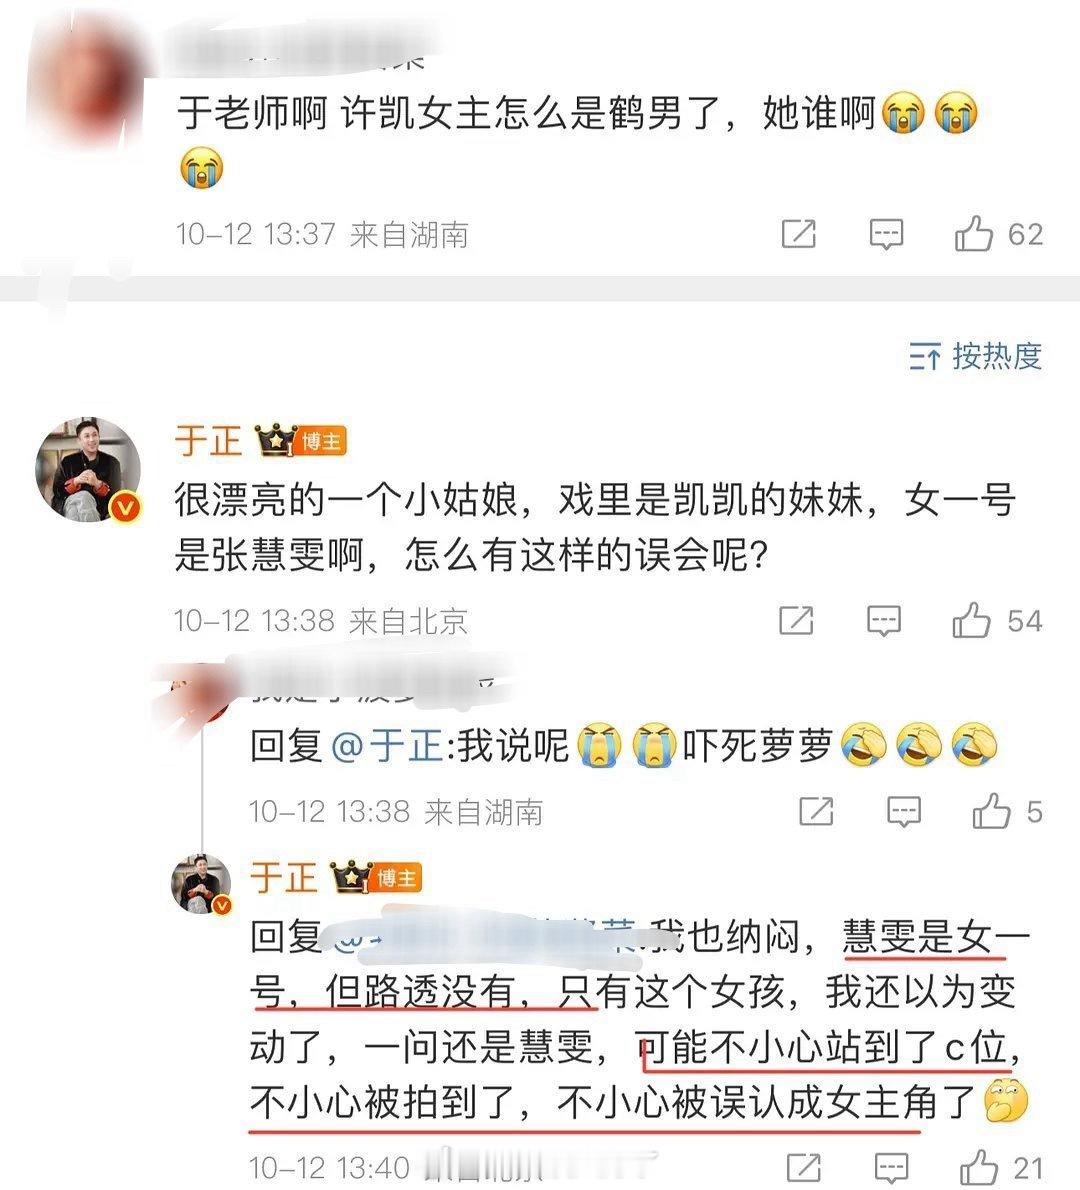Share the 吓死萝萝 reply
The width and height of the screenshot is (1080, 1190).
click(x=817, y=811)
